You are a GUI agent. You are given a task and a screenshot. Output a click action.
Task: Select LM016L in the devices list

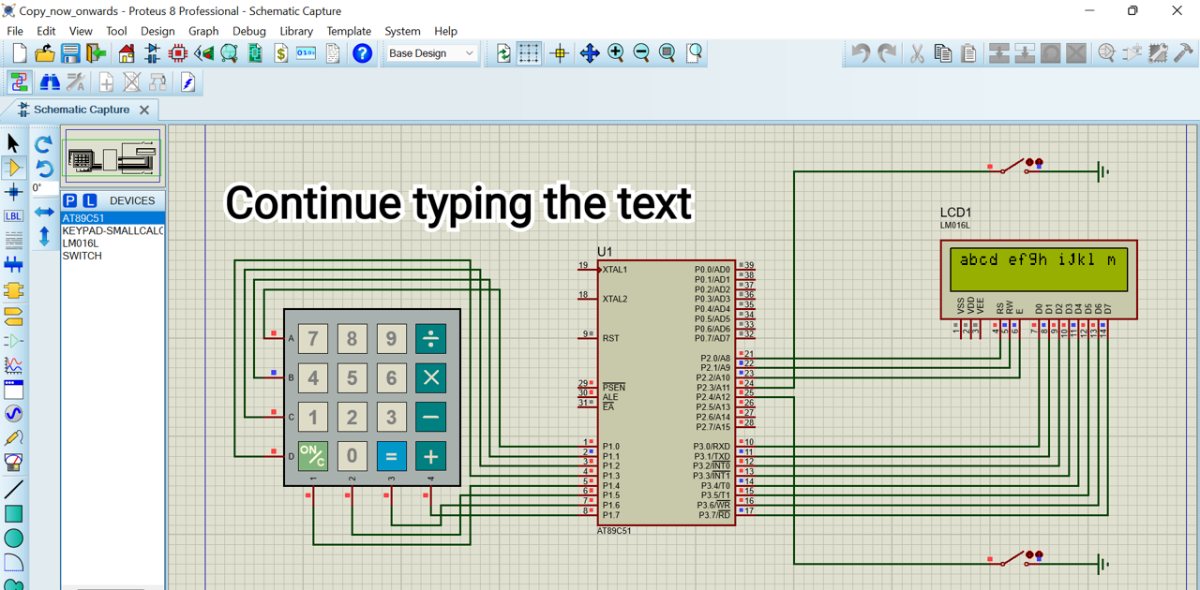tap(112, 243)
